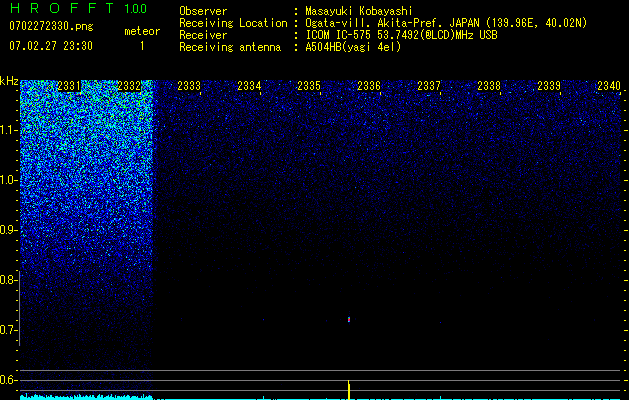The width and height of the screenshot is (629, 400).
Task: Click the 2336 time marker
Action: (x=369, y=86)
